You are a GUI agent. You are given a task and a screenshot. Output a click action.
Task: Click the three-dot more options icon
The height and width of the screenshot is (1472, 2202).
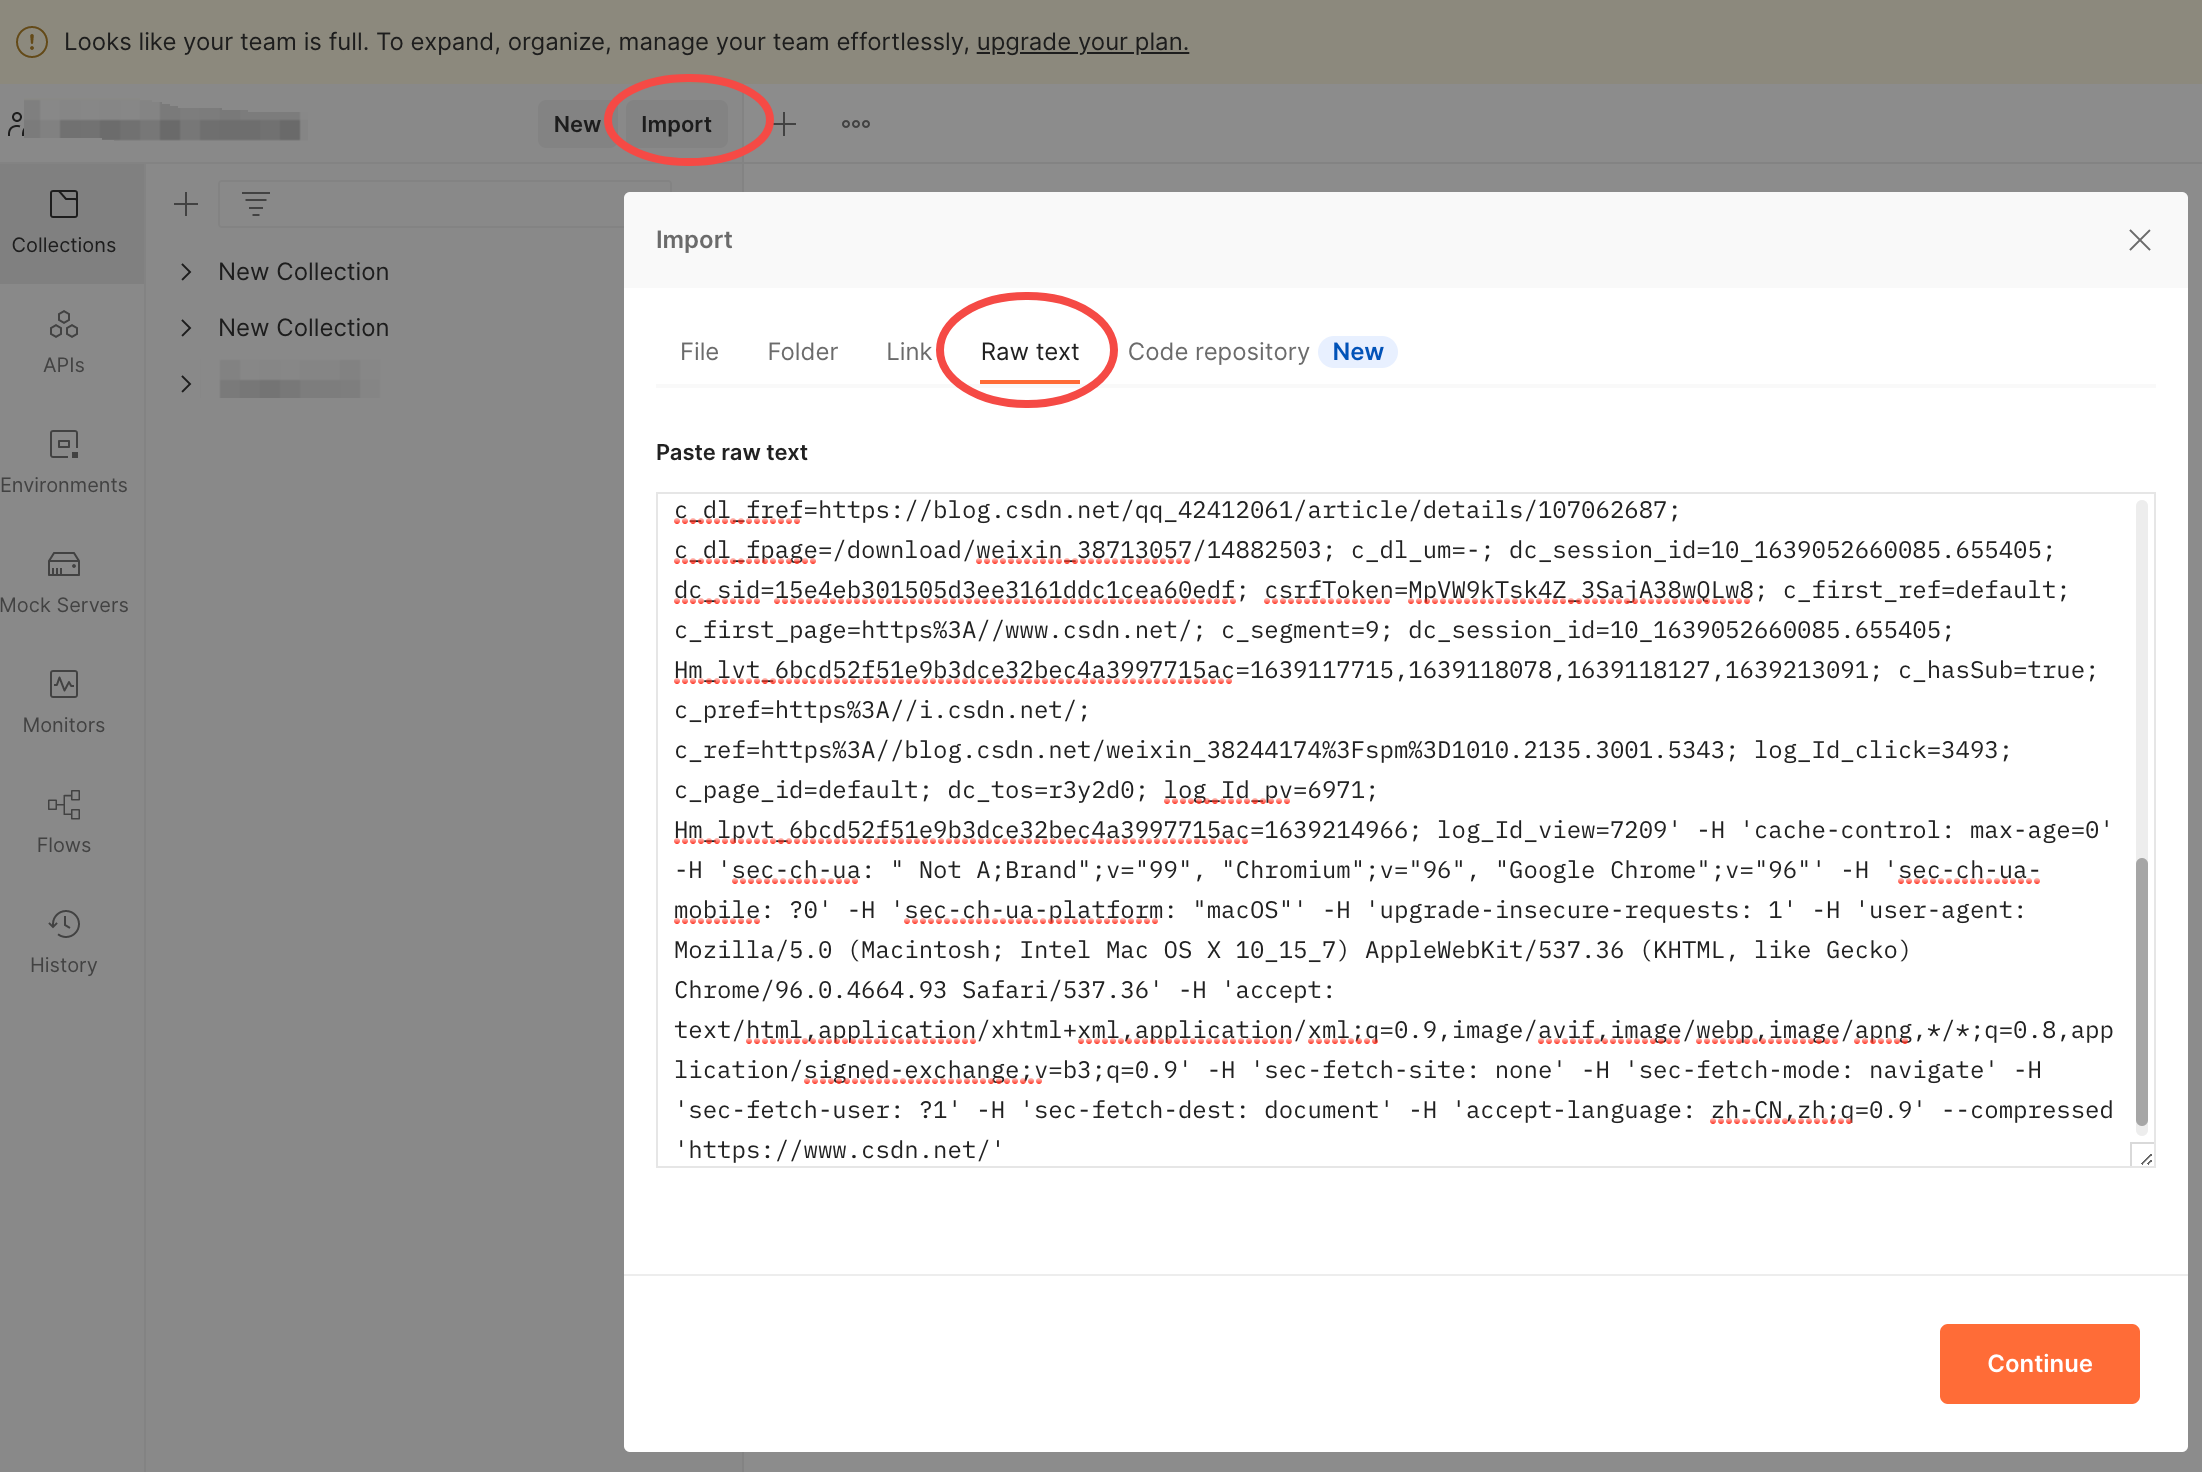[855, 124]
